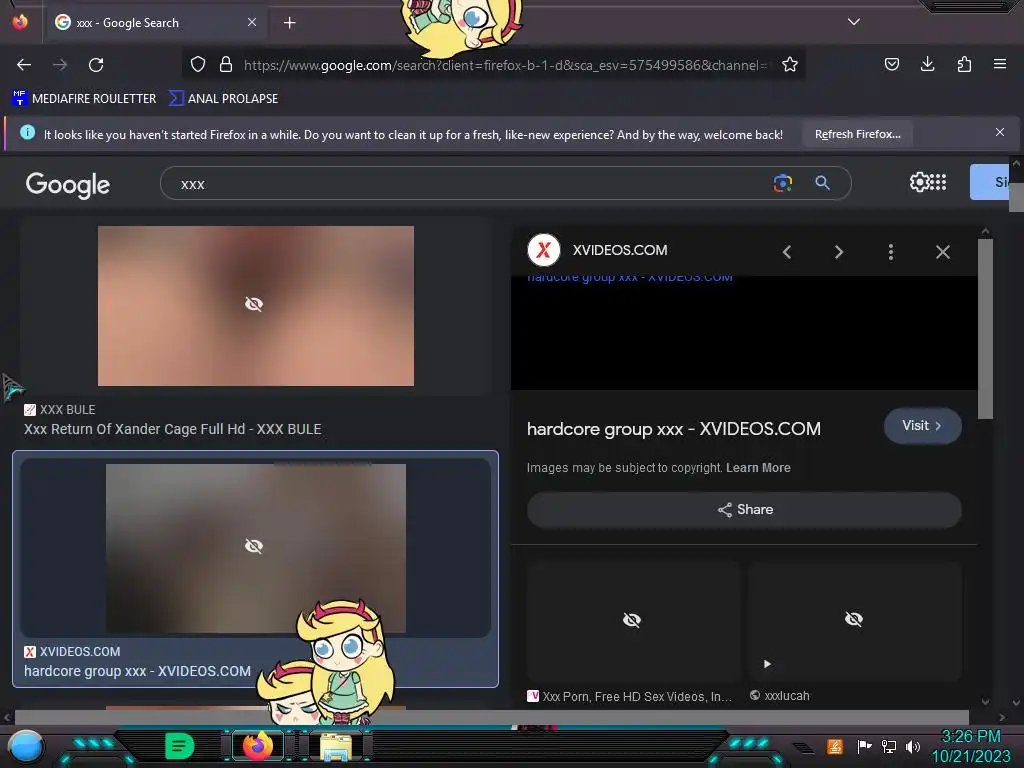Reload the page with the refresh icon

coord(96,65)
